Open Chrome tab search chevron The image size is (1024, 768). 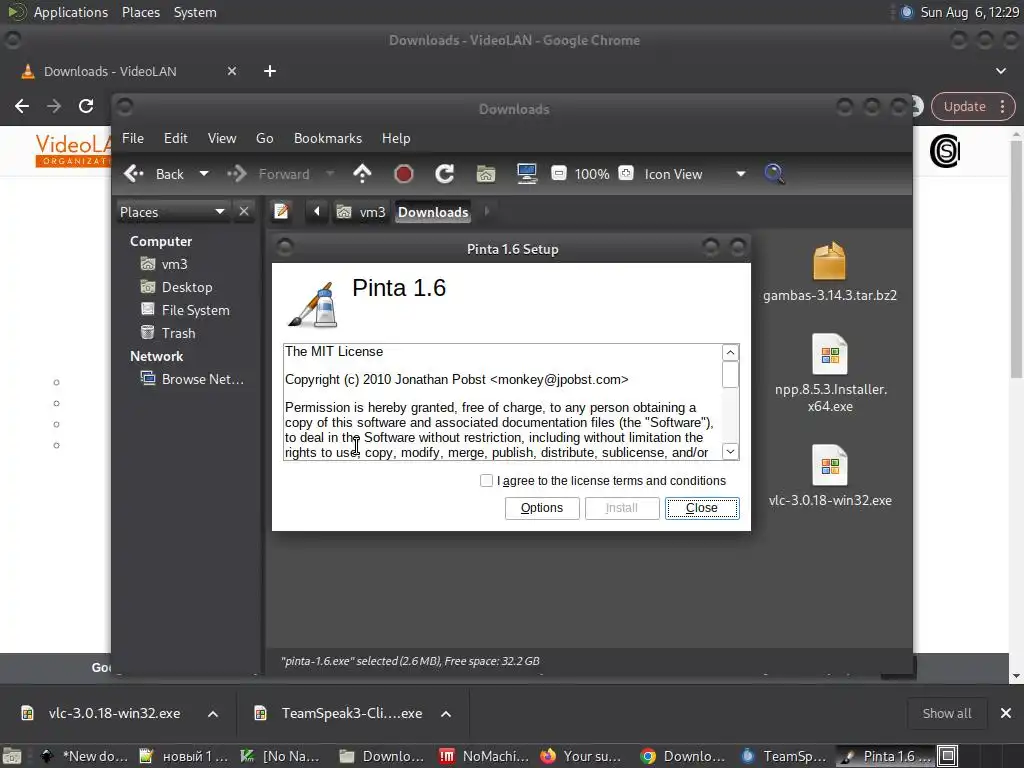point(1000,71)
